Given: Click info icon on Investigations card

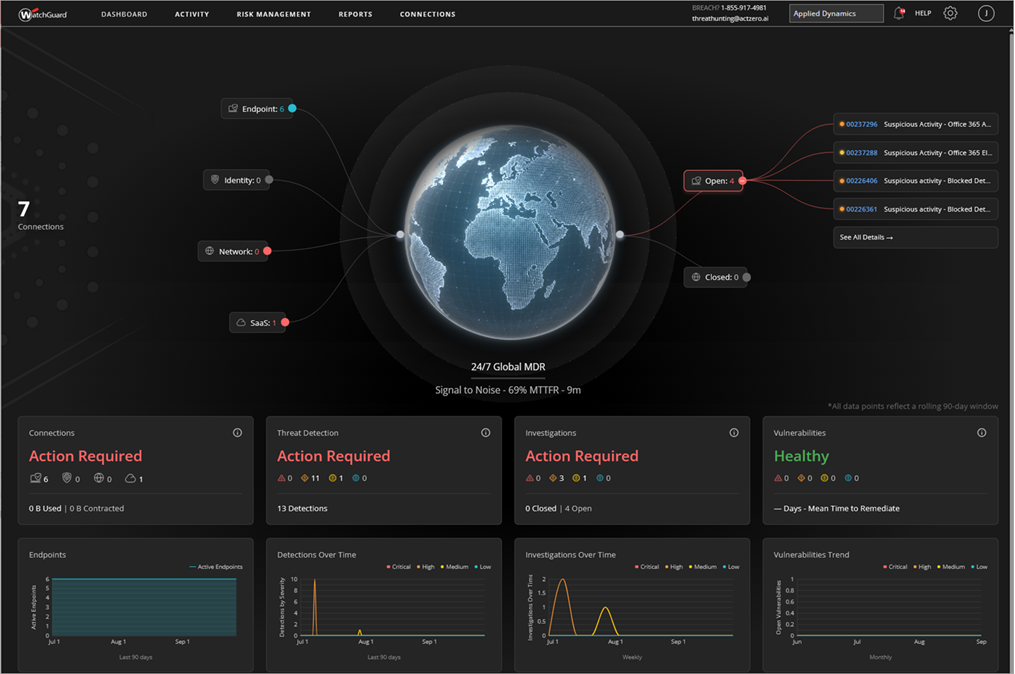Looking at the screenshot, I should [734, 432].
